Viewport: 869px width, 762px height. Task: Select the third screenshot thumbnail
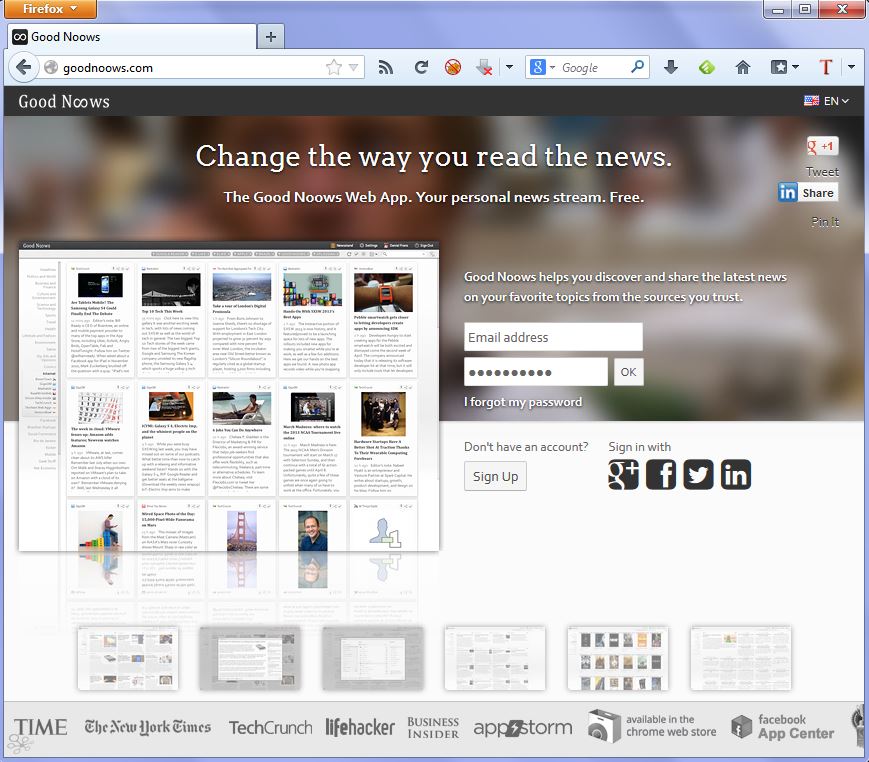click(x=373, y=658)
